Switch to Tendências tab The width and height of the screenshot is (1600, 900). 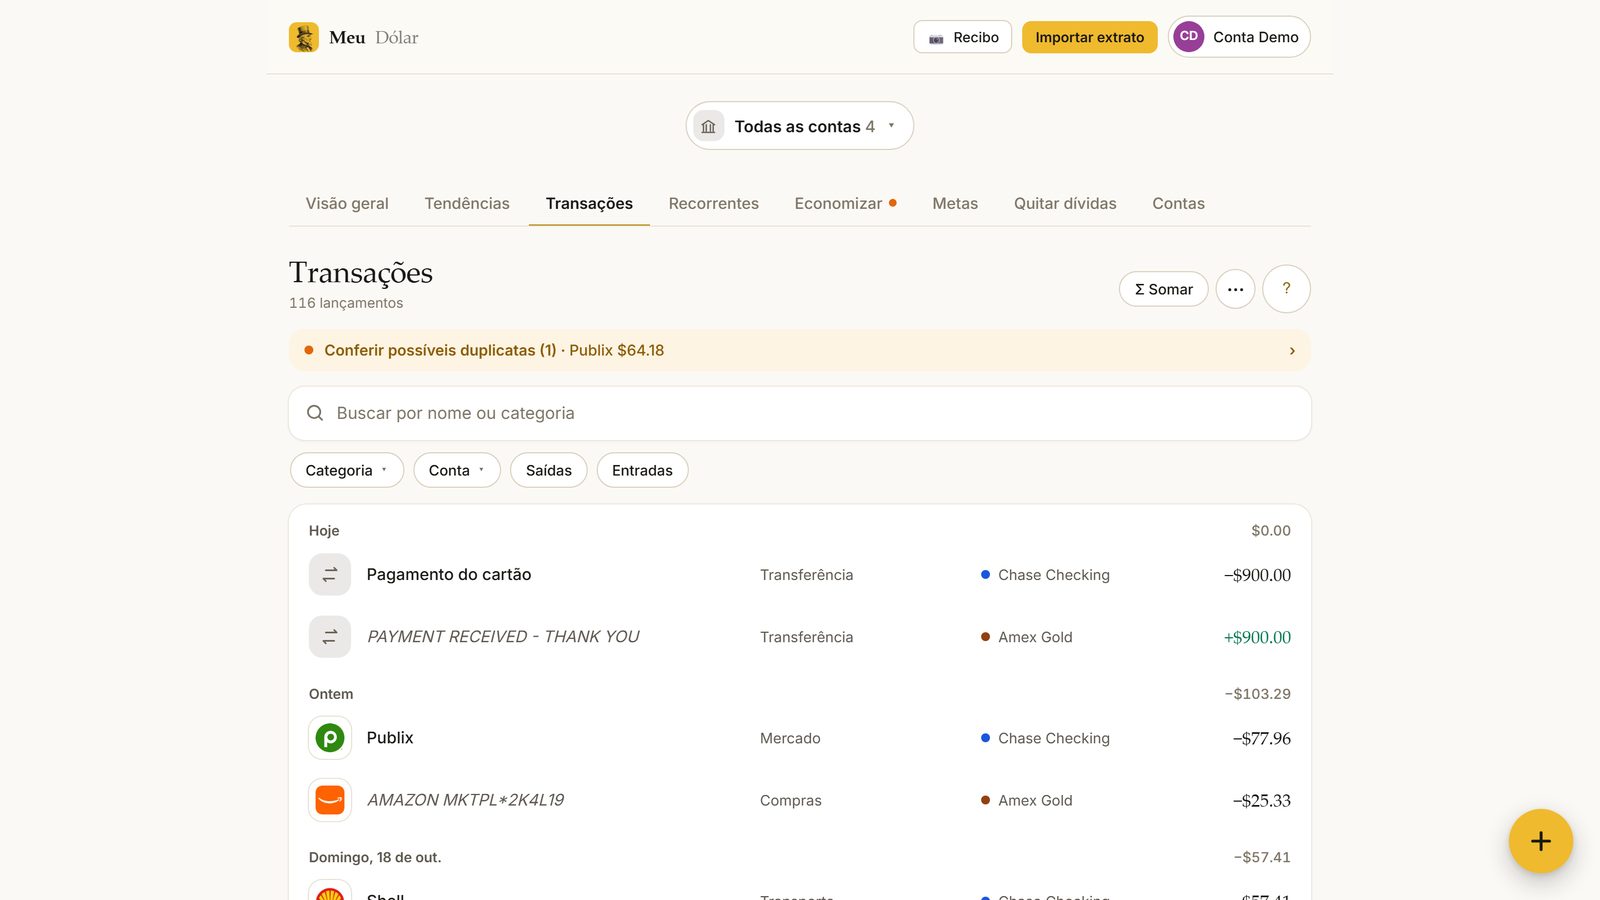(467, 203)
